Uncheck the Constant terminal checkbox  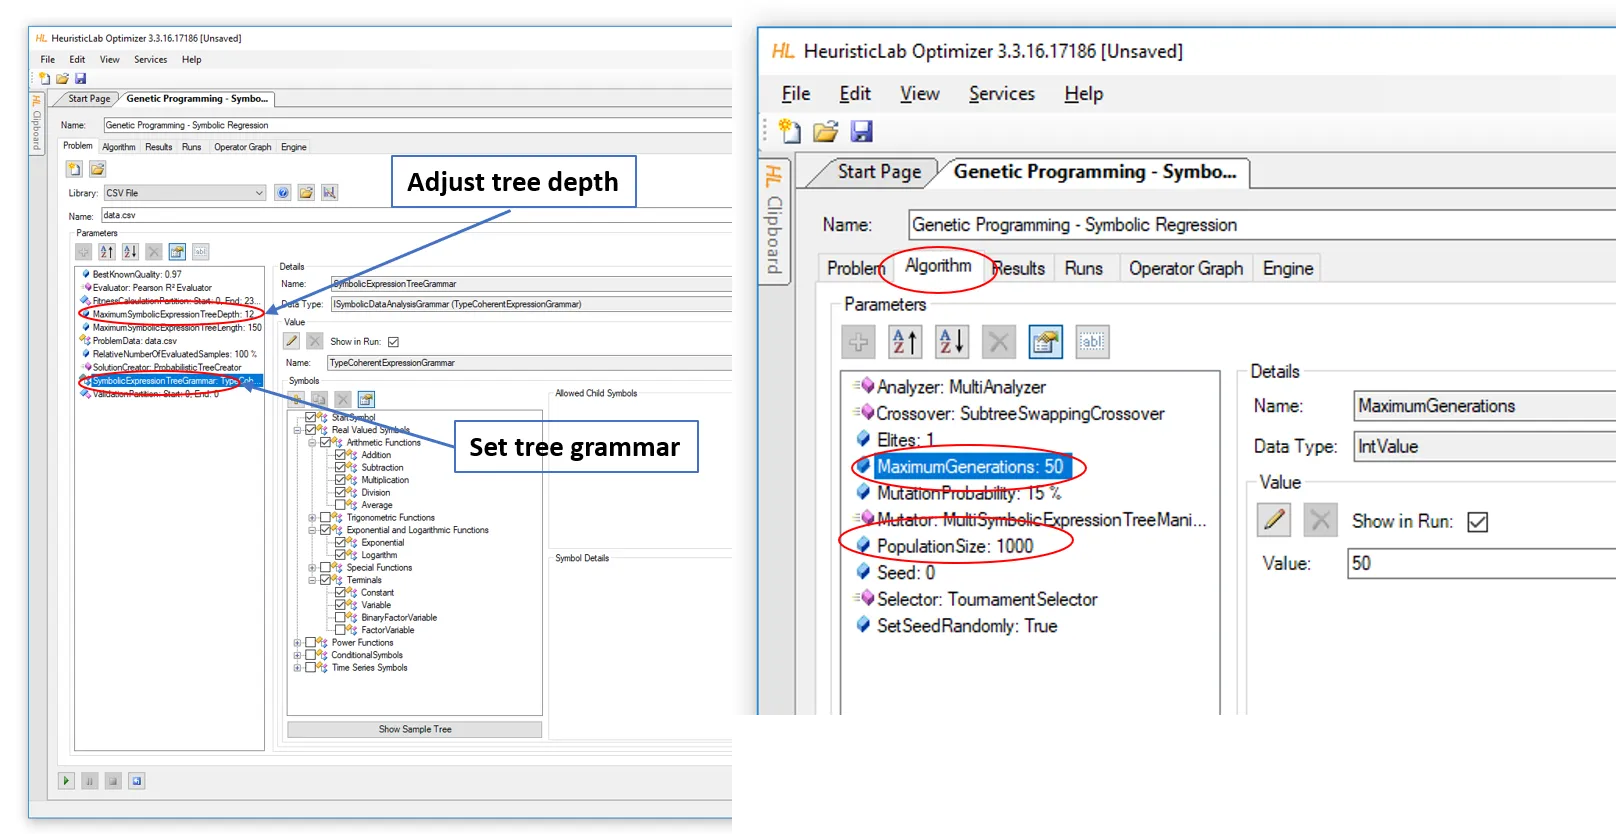[x=340, y=592]
